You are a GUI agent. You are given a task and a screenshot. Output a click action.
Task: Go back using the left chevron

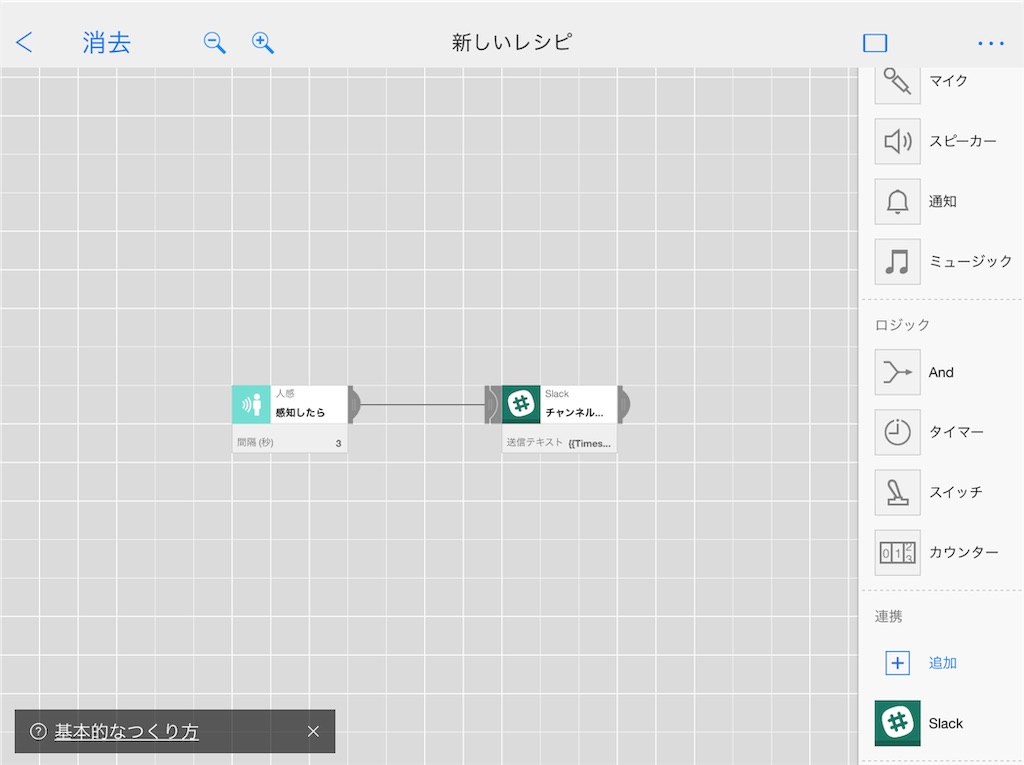coord(23,43)
